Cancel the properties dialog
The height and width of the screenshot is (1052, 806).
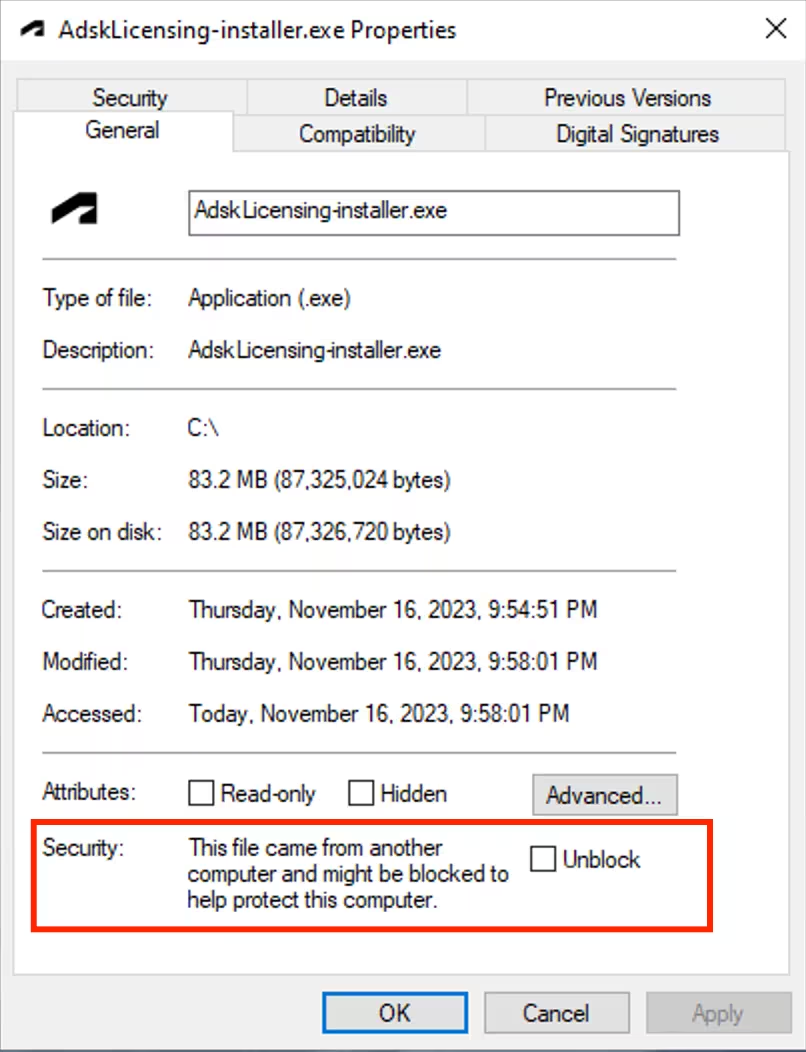click(556, 1013)
